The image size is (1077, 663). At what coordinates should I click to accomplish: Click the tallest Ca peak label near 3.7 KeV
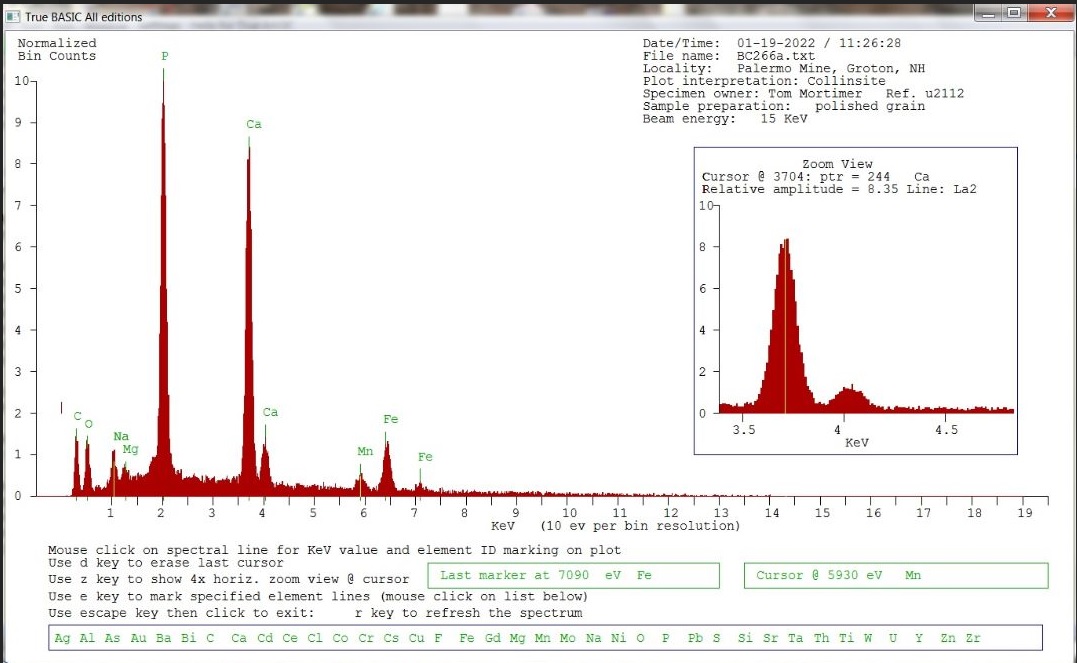point(254,124)
